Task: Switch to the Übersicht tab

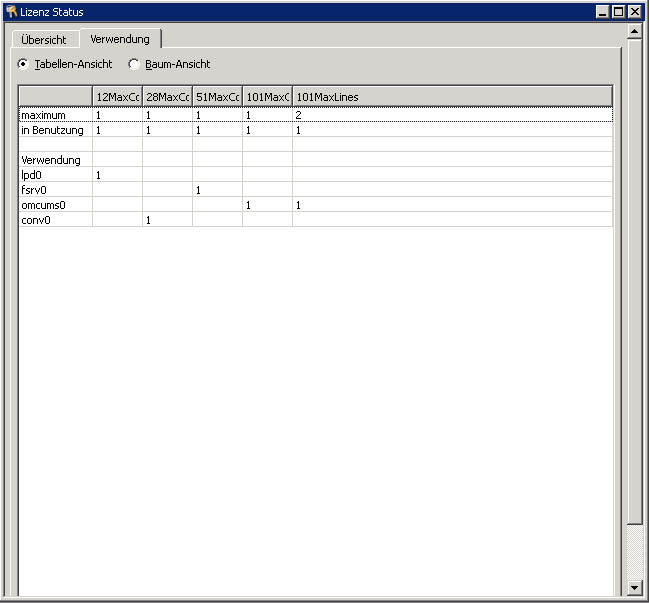Action: point(44,40)
